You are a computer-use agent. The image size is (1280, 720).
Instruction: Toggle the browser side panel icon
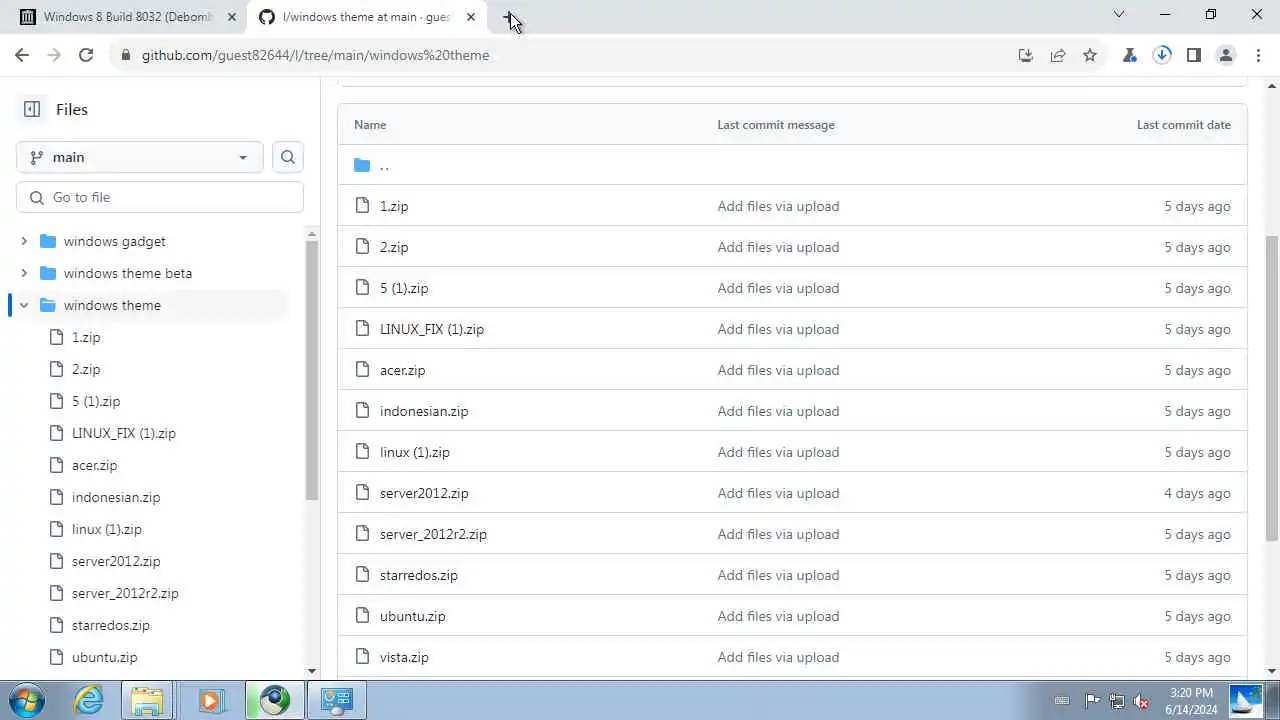(1194, 55)
